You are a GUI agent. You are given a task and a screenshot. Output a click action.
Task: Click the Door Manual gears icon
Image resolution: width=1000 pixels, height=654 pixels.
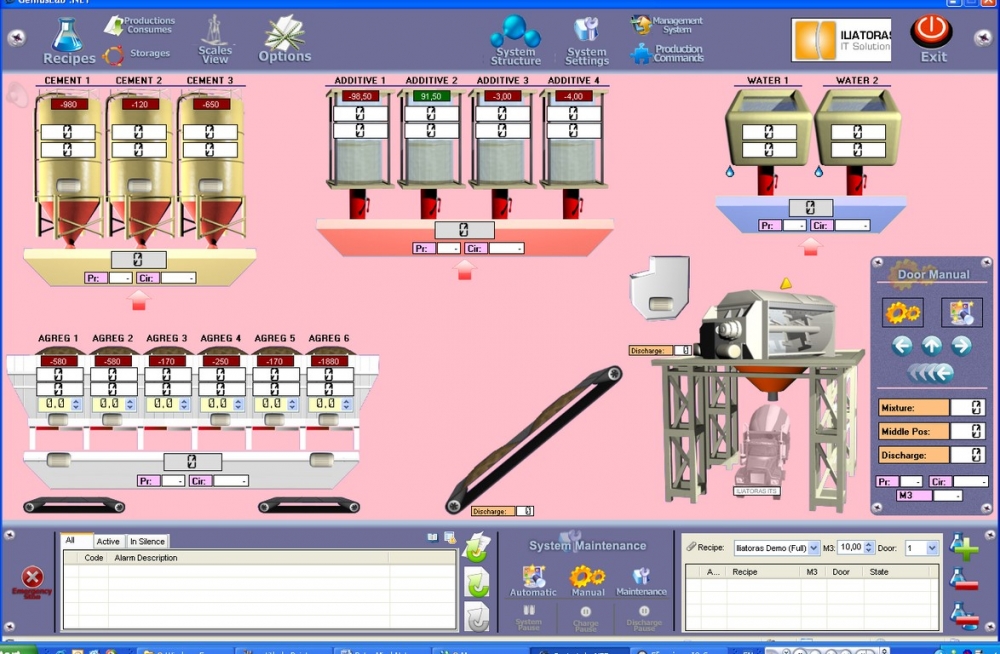(x=902, y=312)
